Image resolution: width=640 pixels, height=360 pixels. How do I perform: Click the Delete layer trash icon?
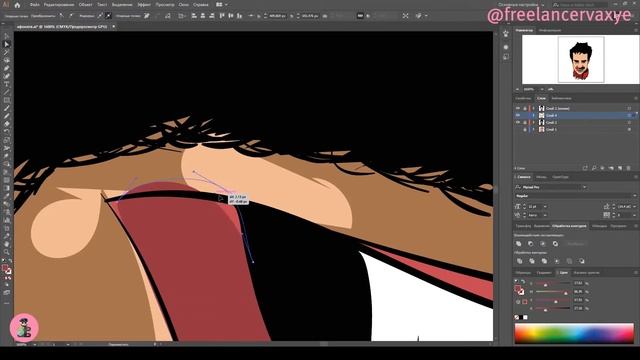click(629, 168)
